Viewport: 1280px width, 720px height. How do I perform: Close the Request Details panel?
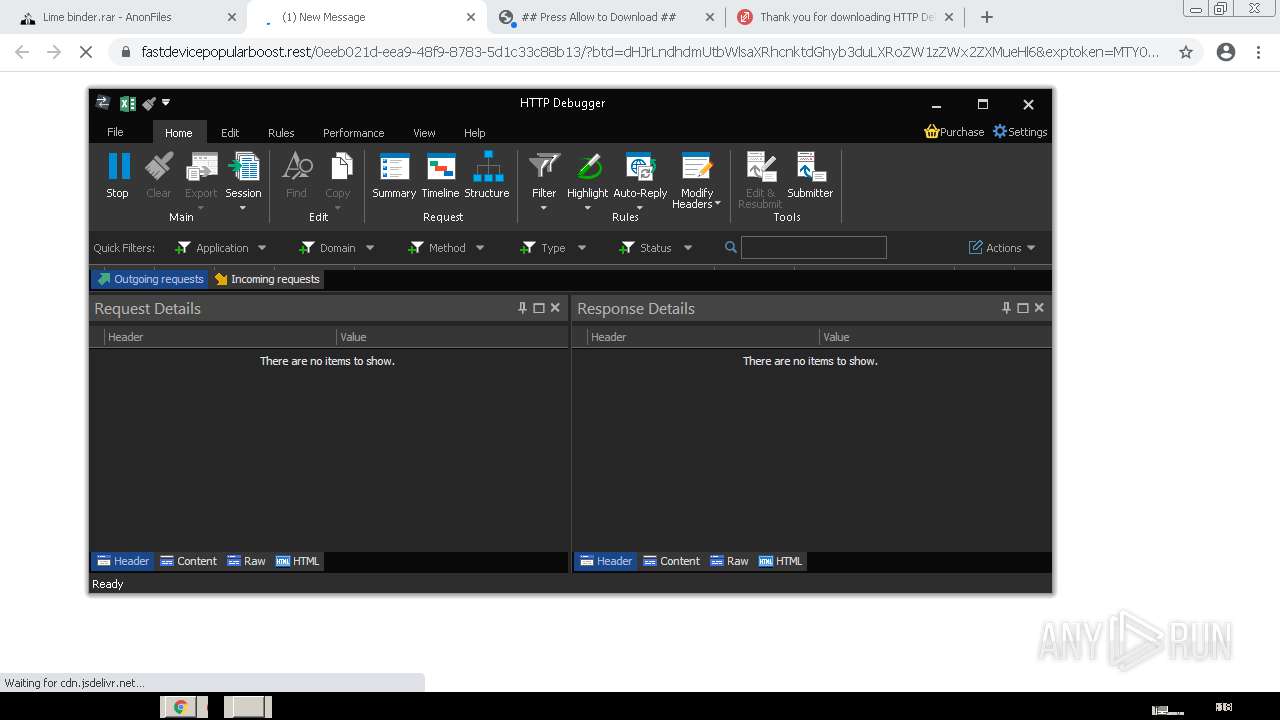pyautogui.click(x=555, y=308)
